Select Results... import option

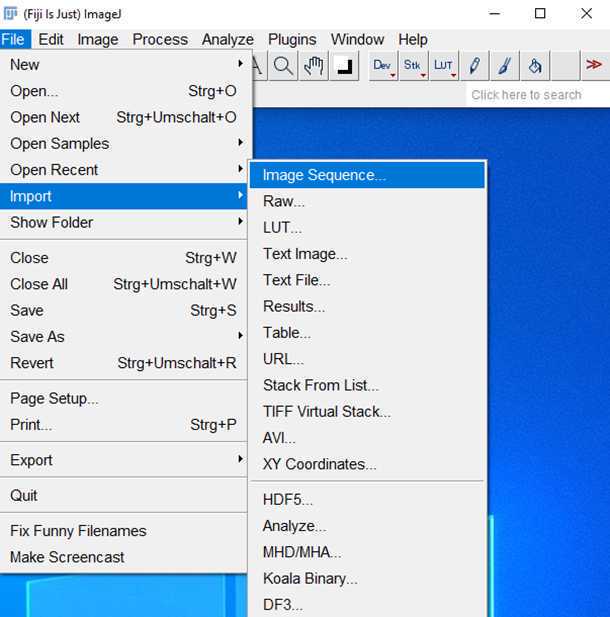click(367, 307)
